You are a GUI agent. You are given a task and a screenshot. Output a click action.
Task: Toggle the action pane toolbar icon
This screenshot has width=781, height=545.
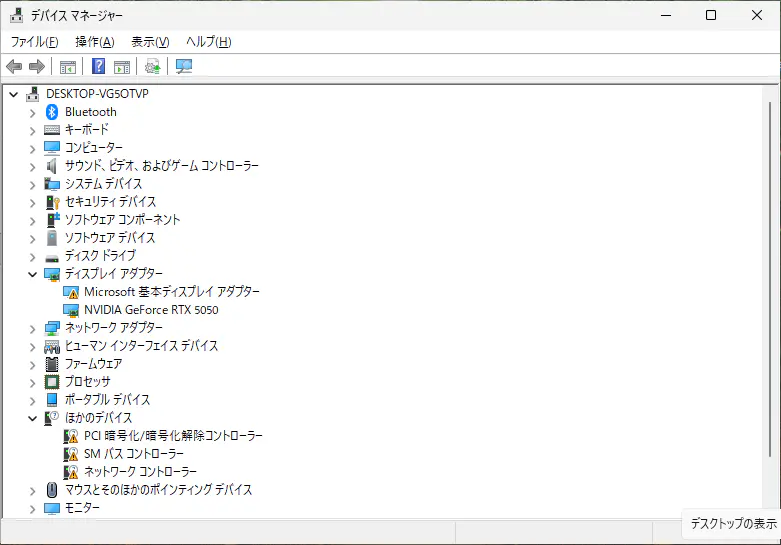[122, 67]
